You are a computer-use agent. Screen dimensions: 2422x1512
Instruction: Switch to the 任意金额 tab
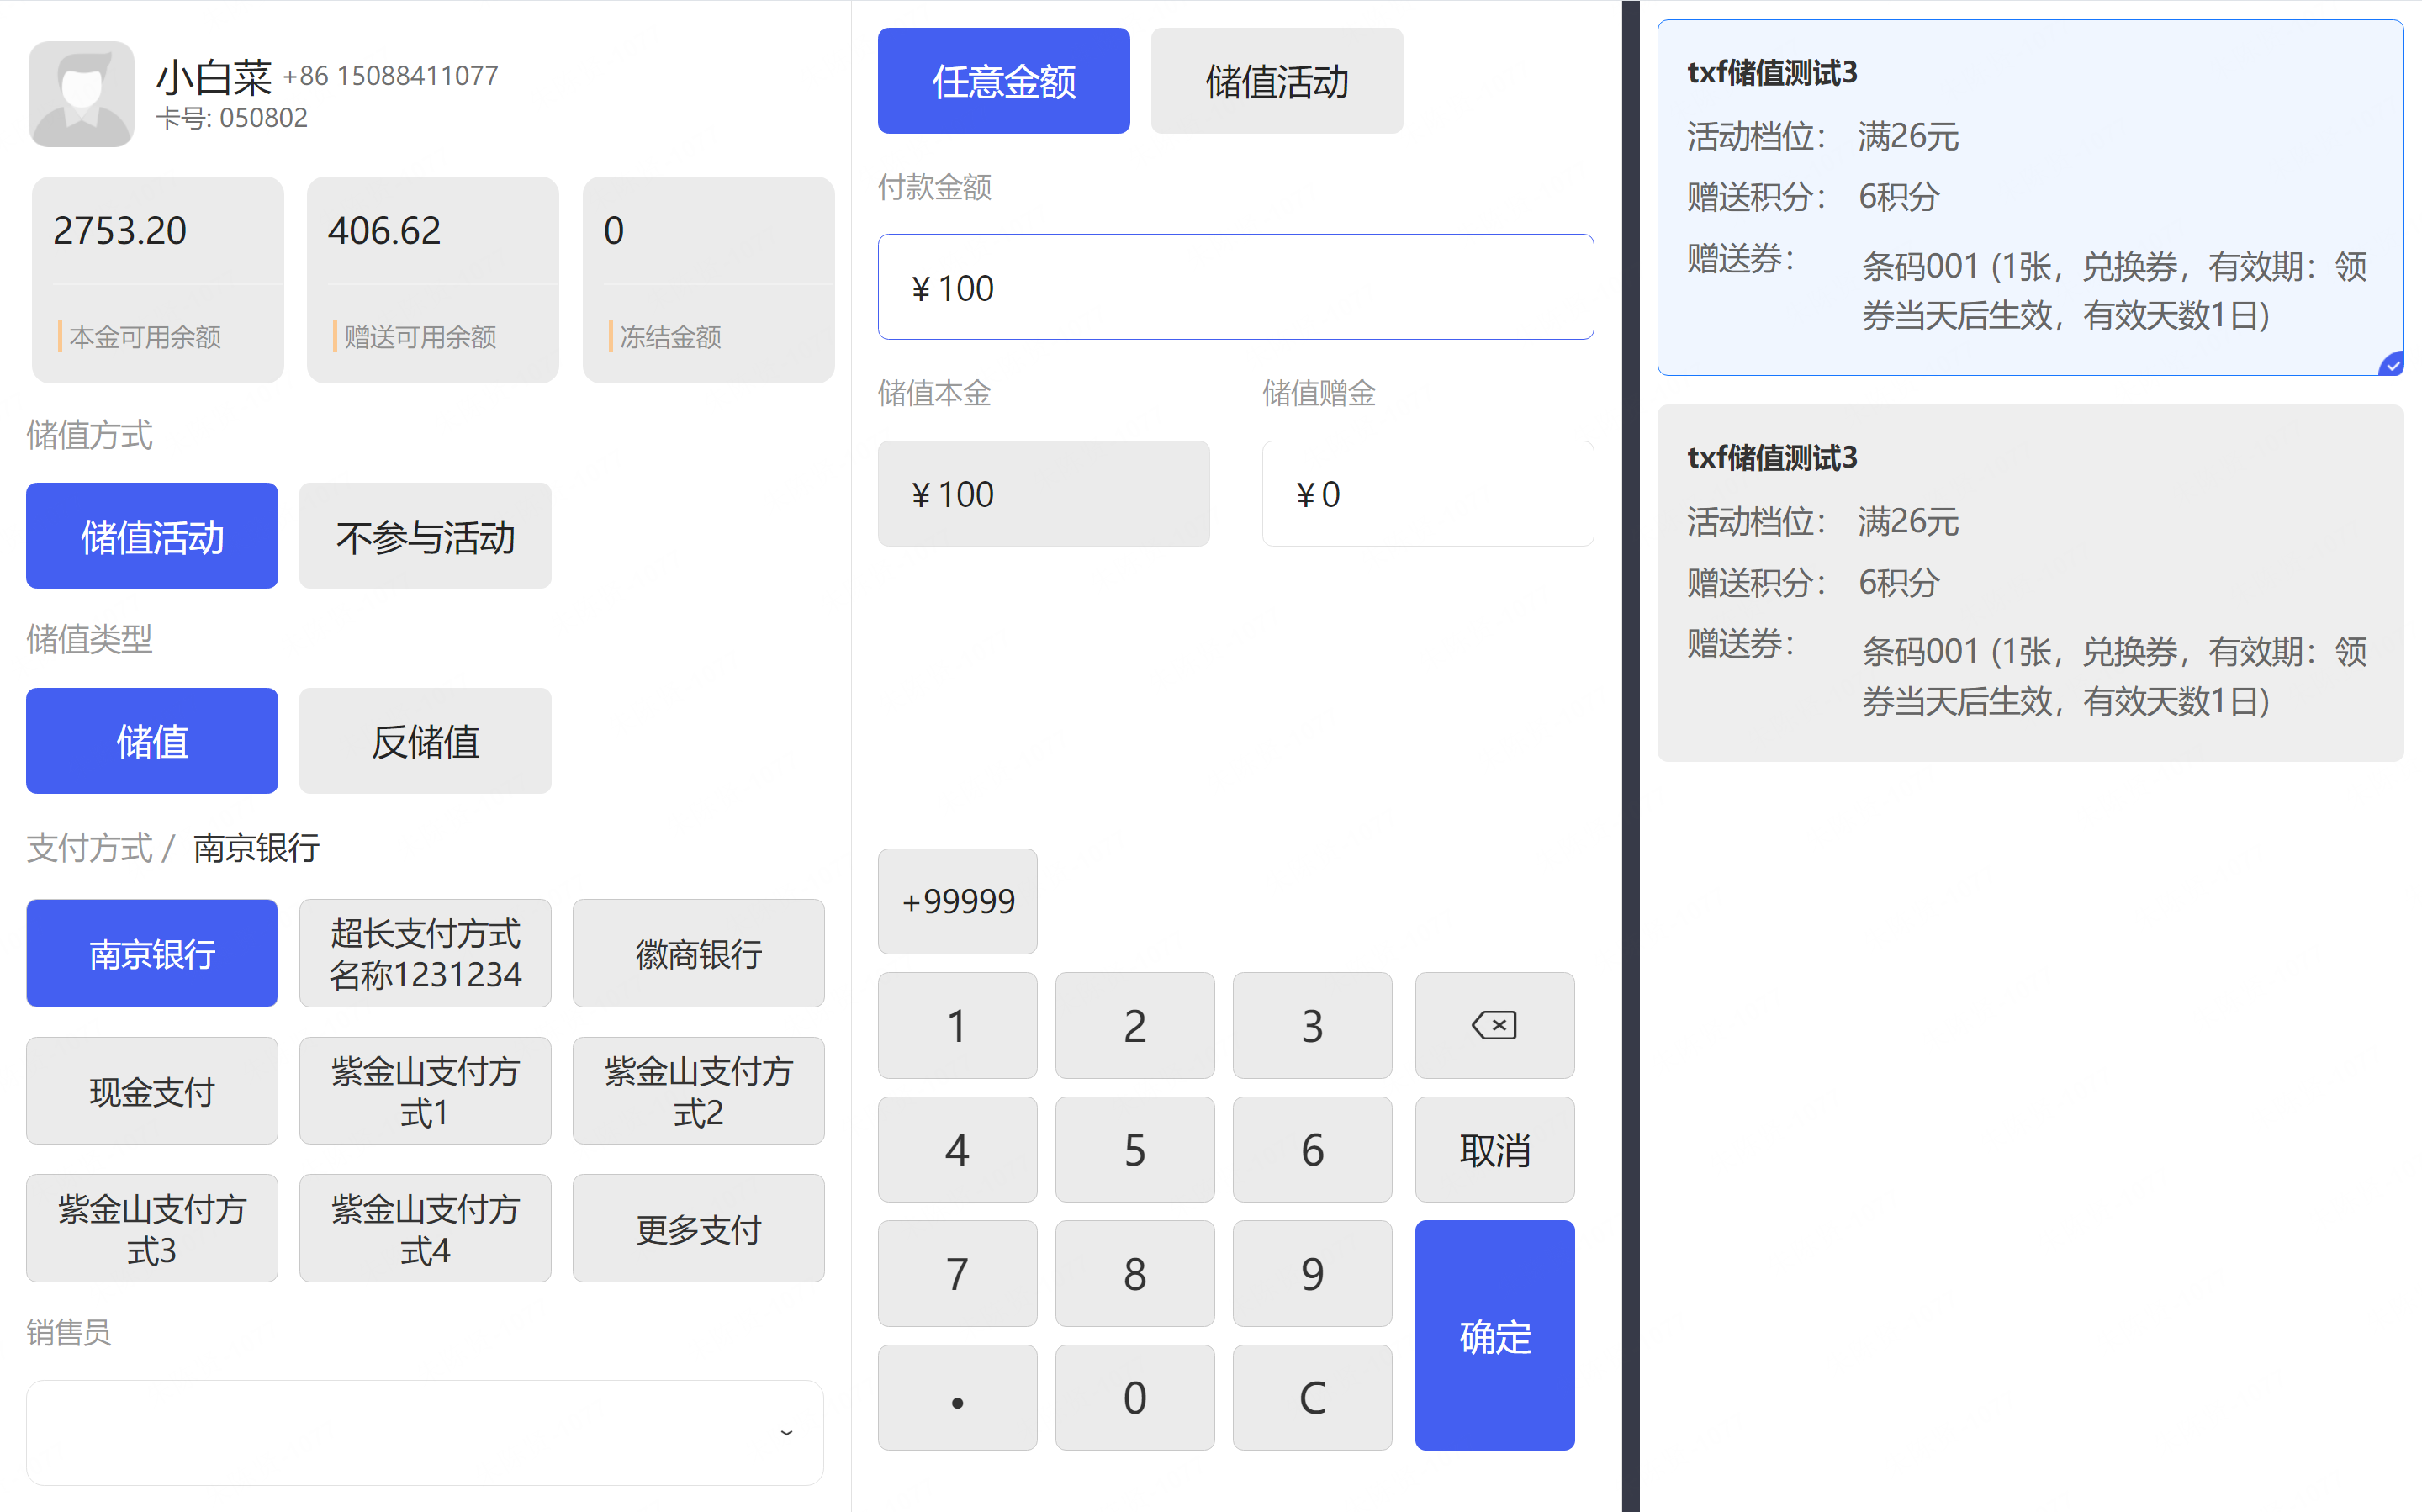(1003, 81)
